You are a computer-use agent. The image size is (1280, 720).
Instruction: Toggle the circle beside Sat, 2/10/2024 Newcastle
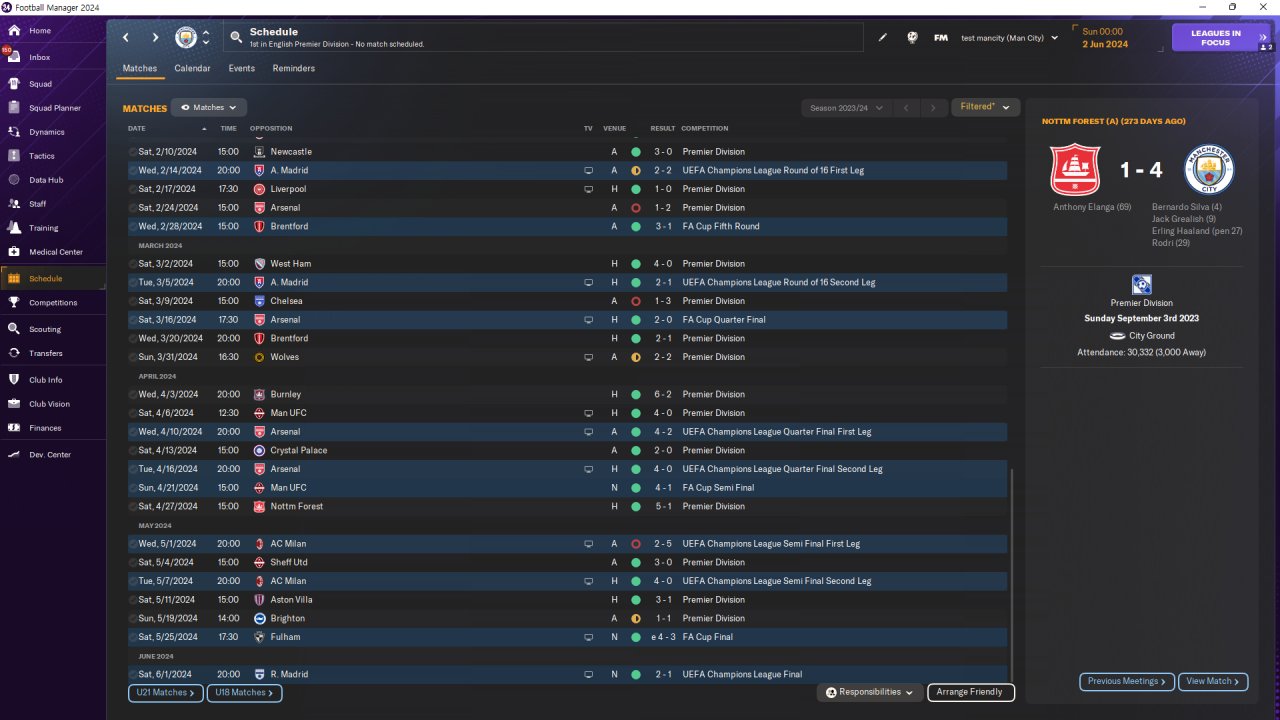133,152
